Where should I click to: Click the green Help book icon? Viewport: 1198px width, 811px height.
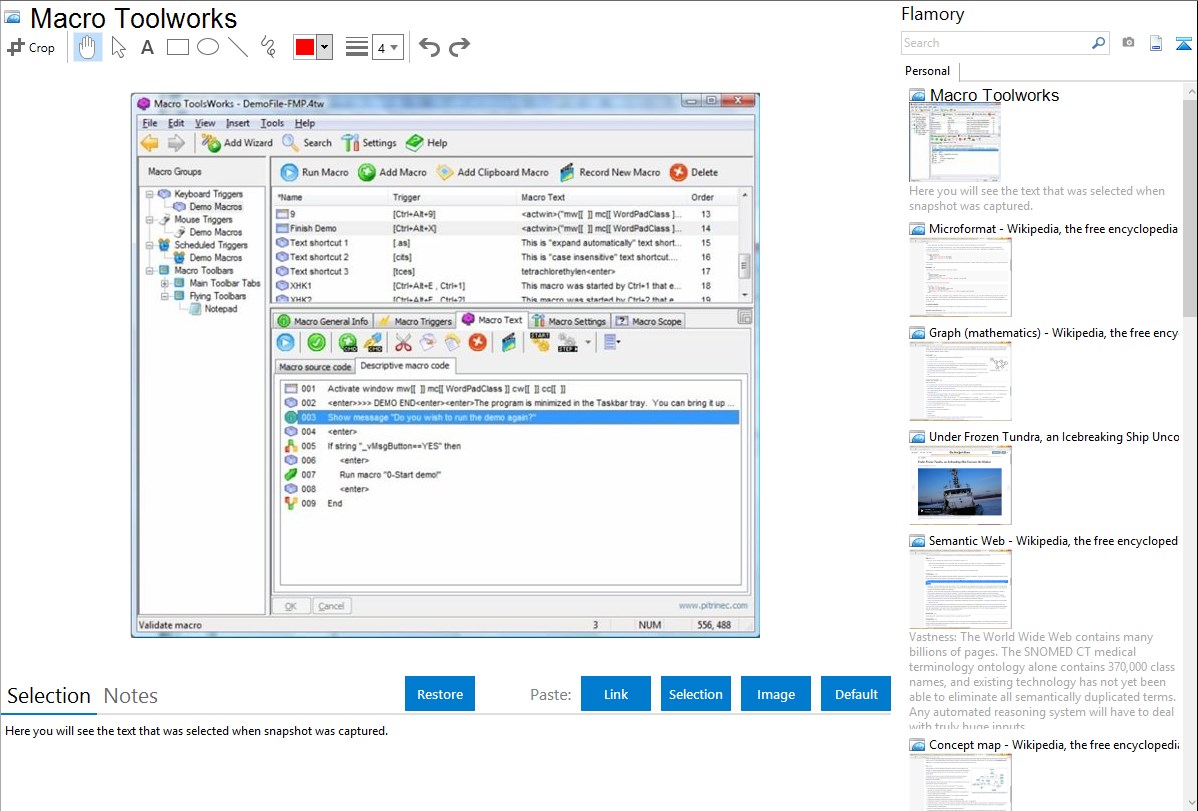(x=415, y=142)
